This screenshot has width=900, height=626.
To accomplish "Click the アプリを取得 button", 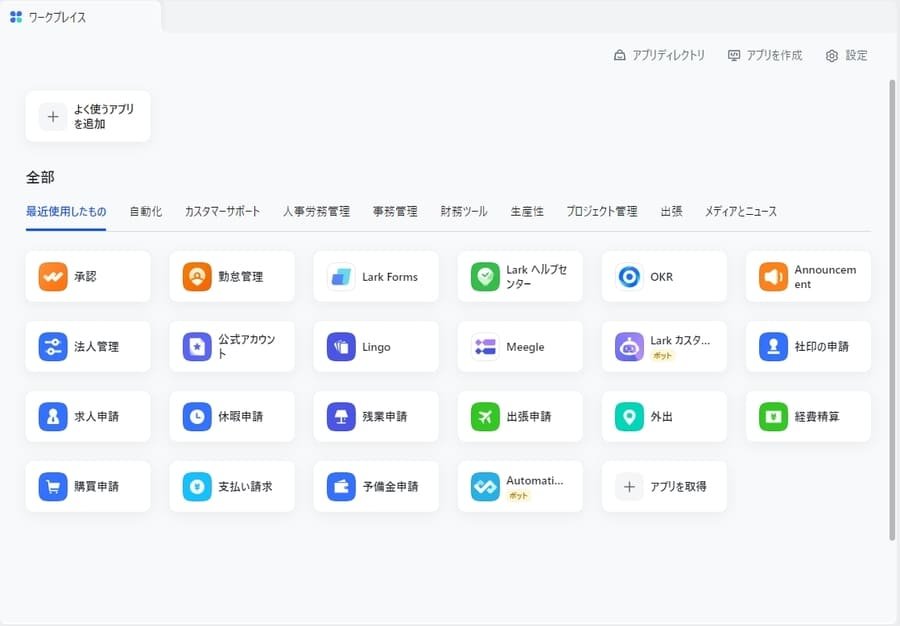I will 664,487.
